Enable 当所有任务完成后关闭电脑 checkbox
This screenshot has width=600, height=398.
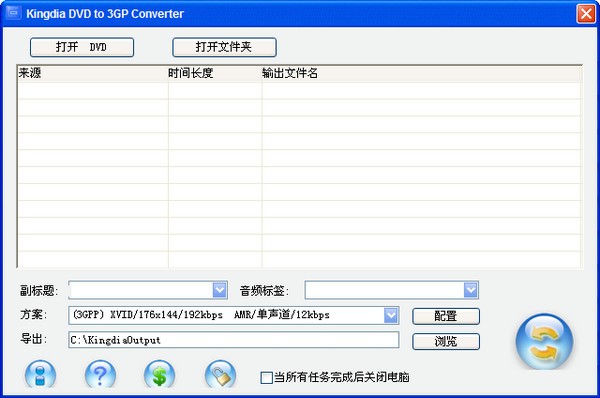266,378
